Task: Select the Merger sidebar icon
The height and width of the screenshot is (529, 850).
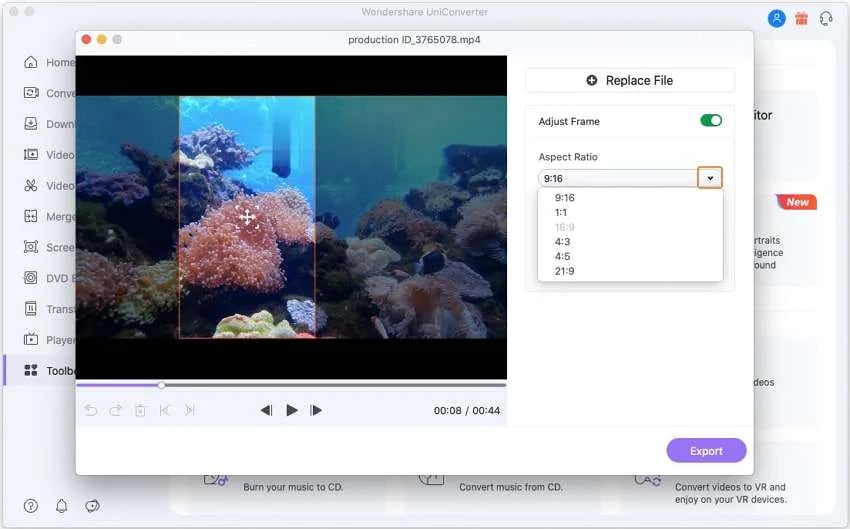Action: click(31, 216)
